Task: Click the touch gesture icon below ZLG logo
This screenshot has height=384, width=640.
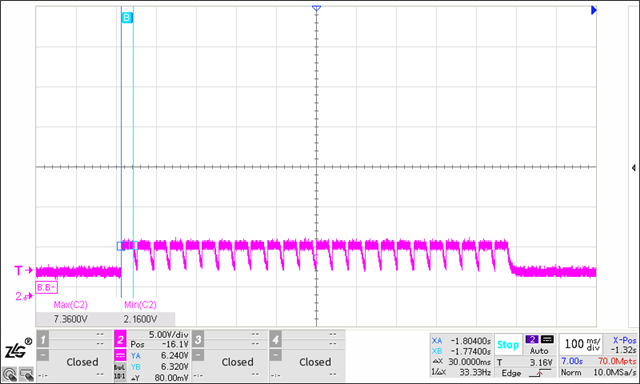Action: (x=10, y=374)
